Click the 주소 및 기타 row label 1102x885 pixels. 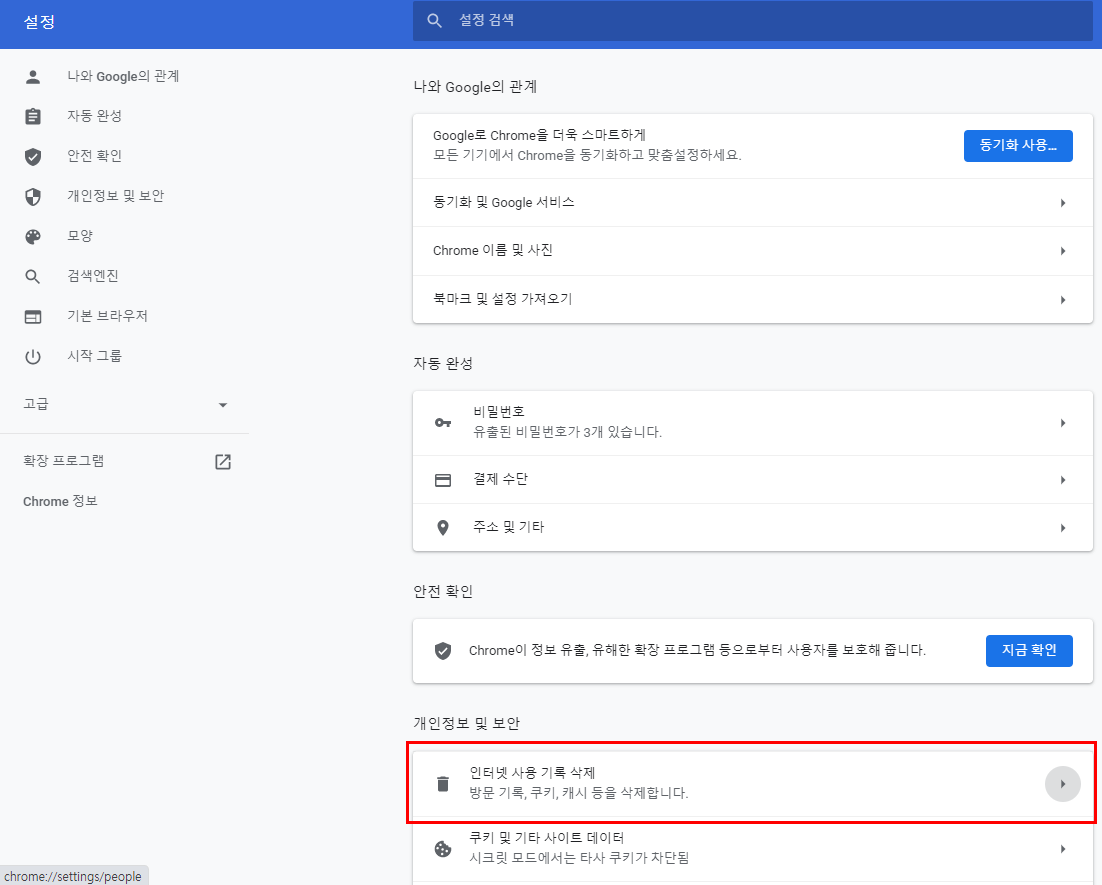coord(509,527)
